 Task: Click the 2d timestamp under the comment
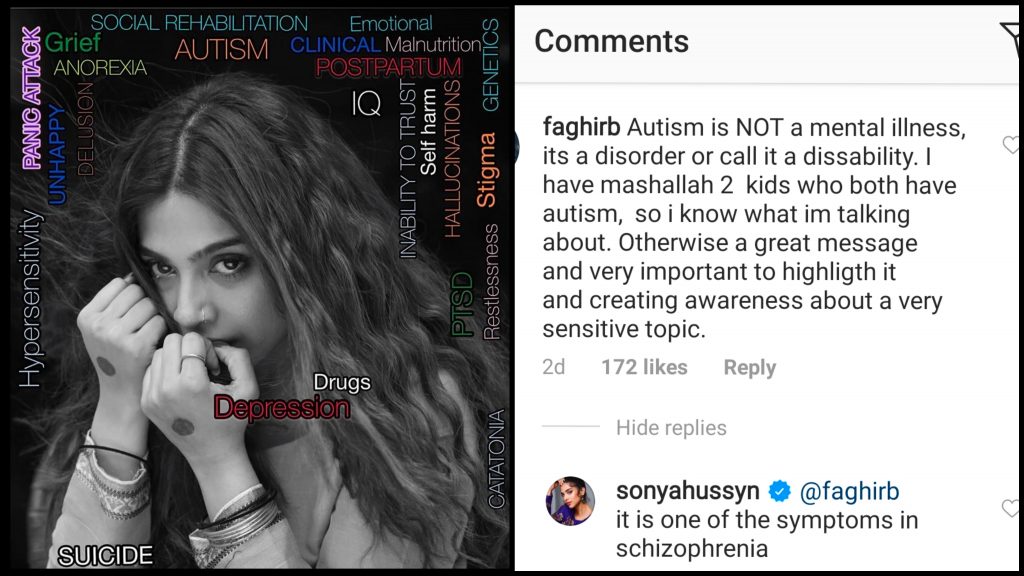(x=553, y=368)
